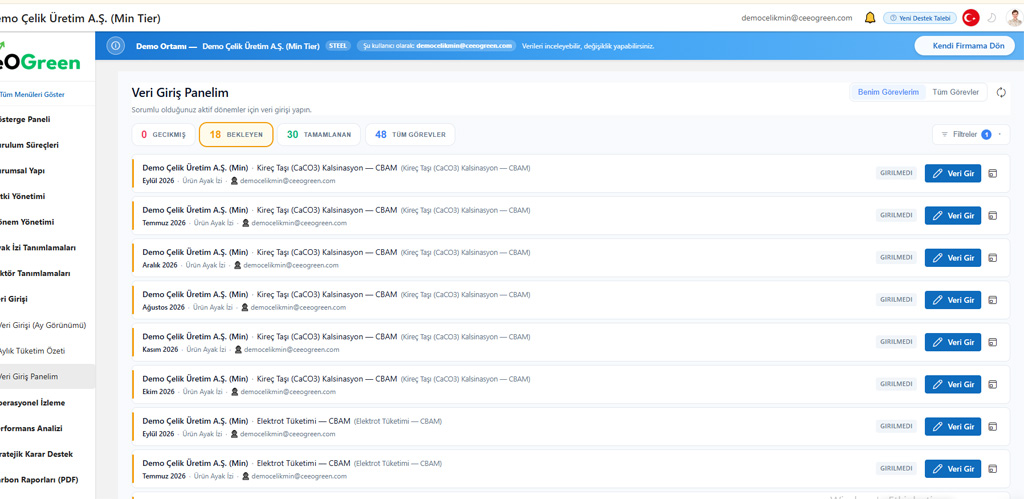
Task: Open calendar icon for Elektrot Tüketimi Temmuz 2026 row
Action: pyautogui.click(x=993, y=469)
